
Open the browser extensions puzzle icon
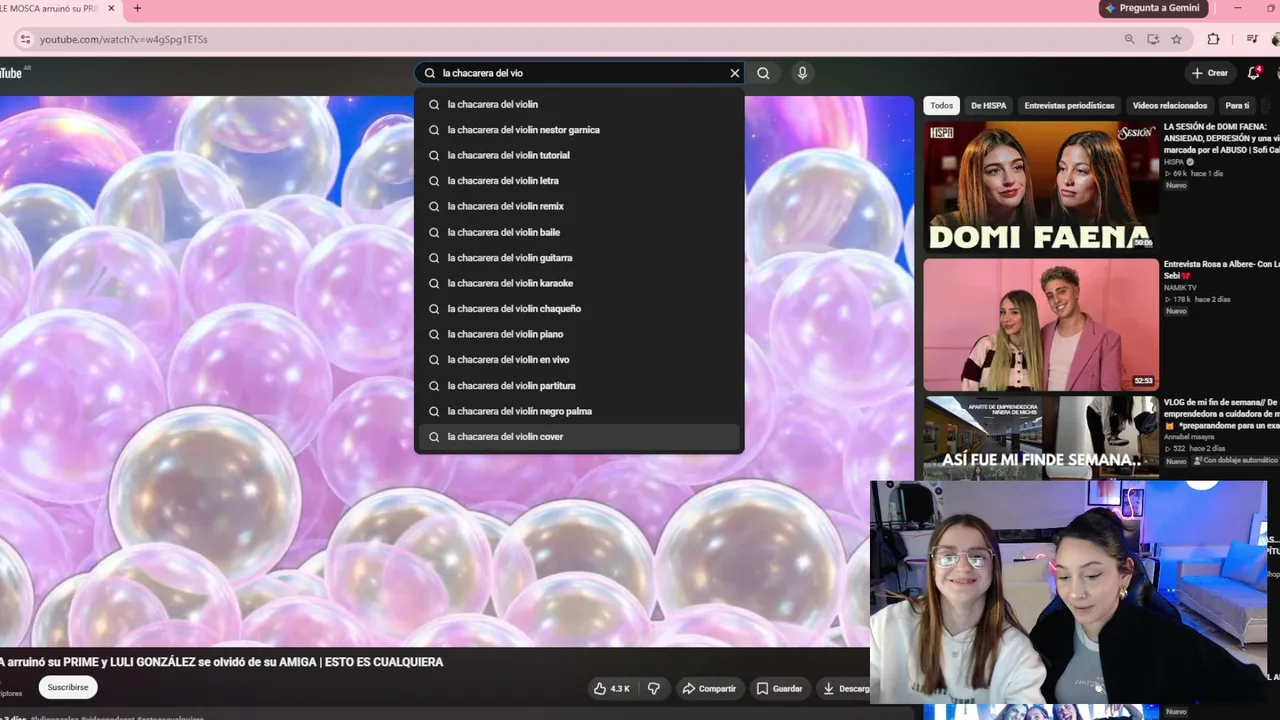(x=1213, y=39)
